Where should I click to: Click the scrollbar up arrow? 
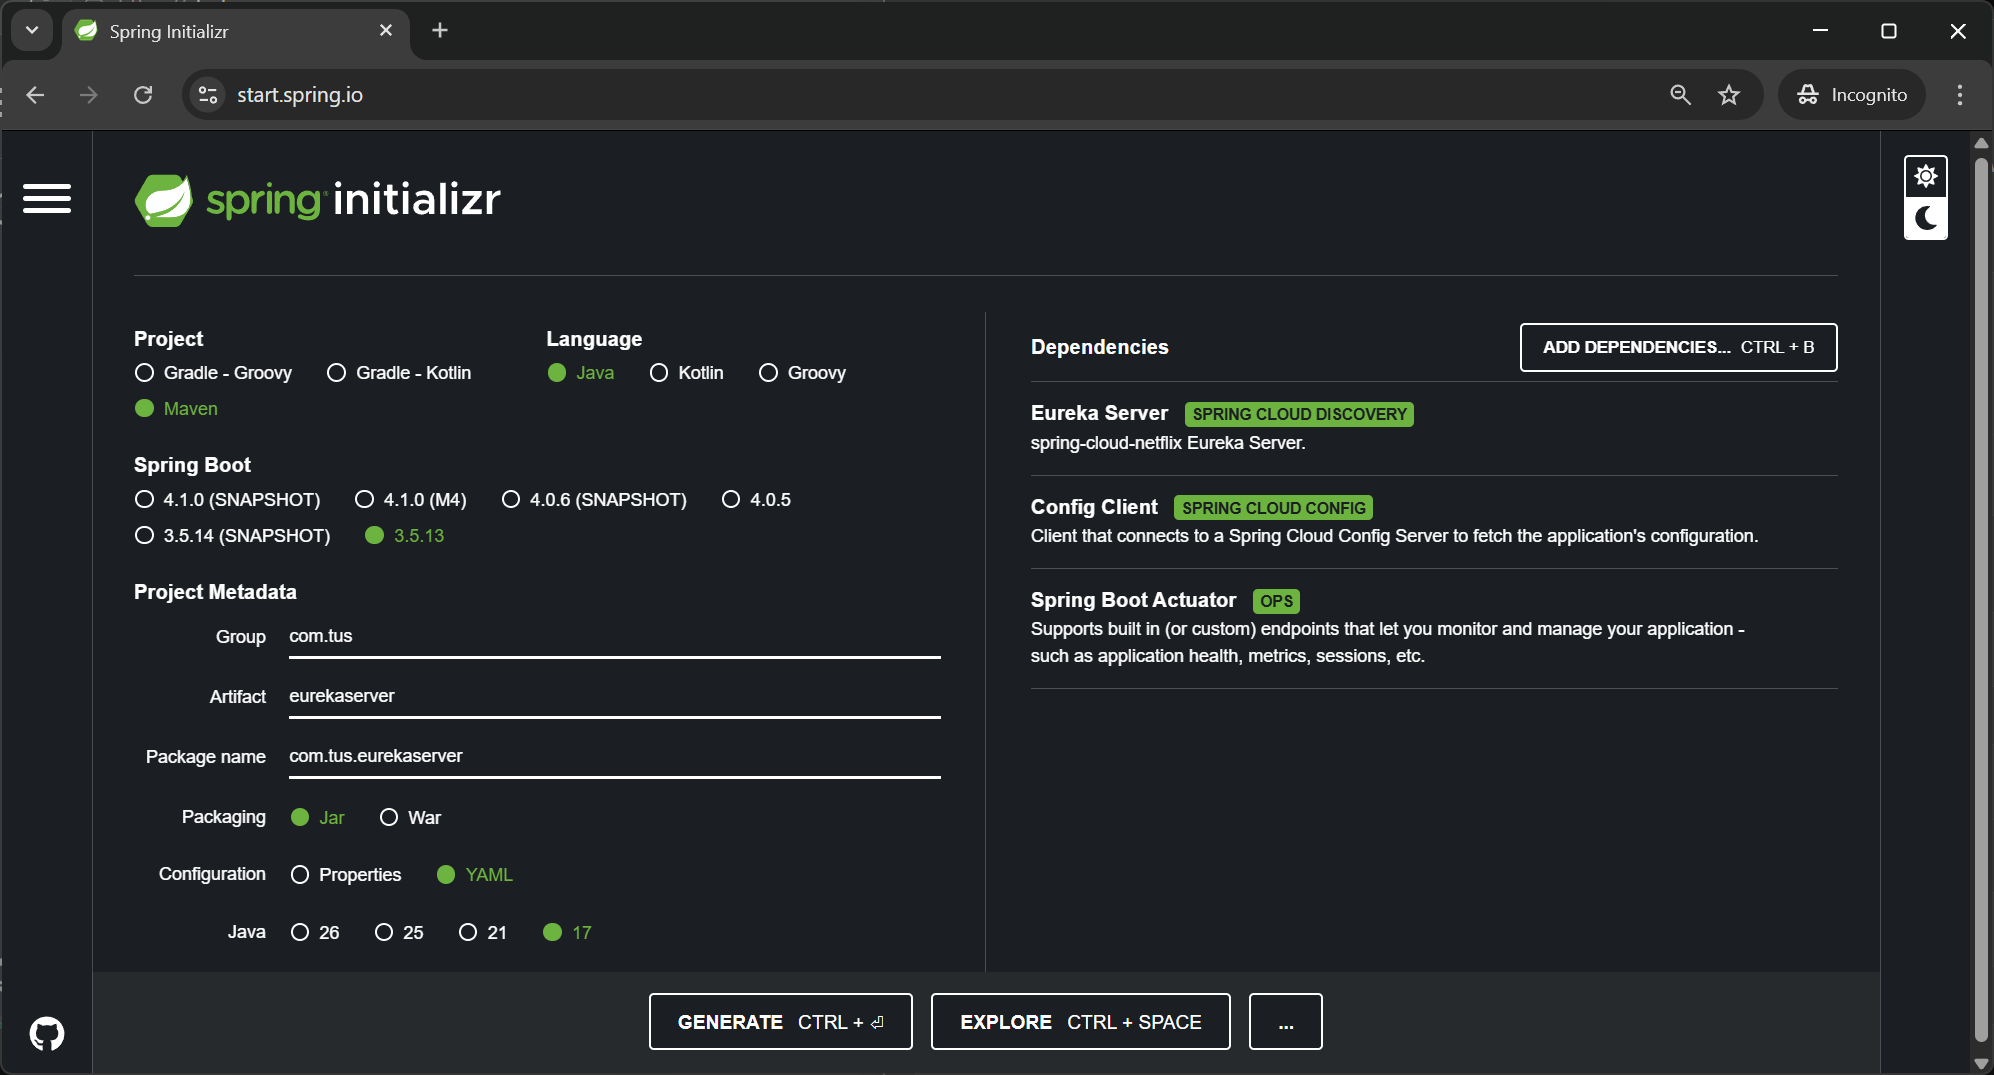coord(1981,143)
